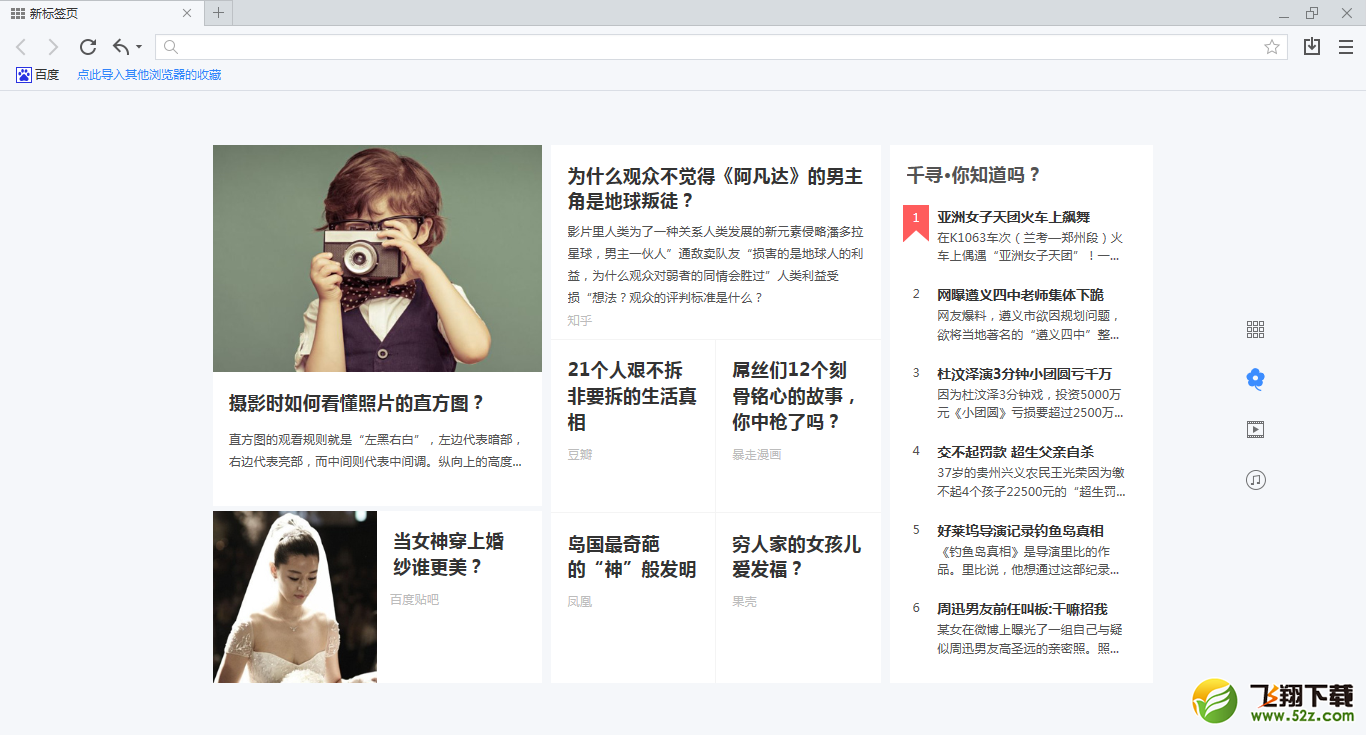Screen dimensions: 1366x735
Task: Click the video icon in the right sidebar
Action: tap(1256, 430)
